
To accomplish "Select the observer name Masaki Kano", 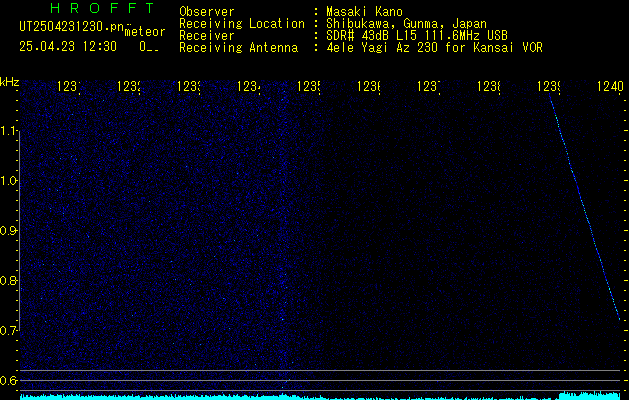I will [364, 12].
